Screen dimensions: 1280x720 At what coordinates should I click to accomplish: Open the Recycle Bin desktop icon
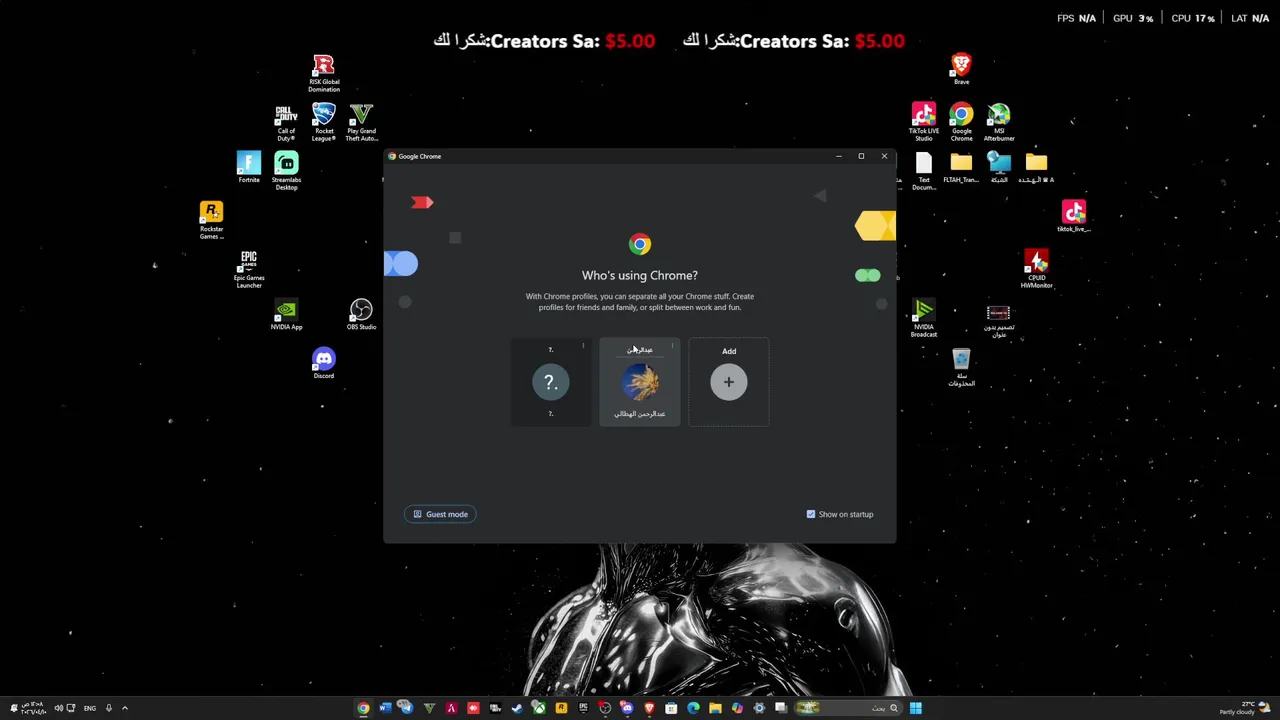[x=961, y=367]
